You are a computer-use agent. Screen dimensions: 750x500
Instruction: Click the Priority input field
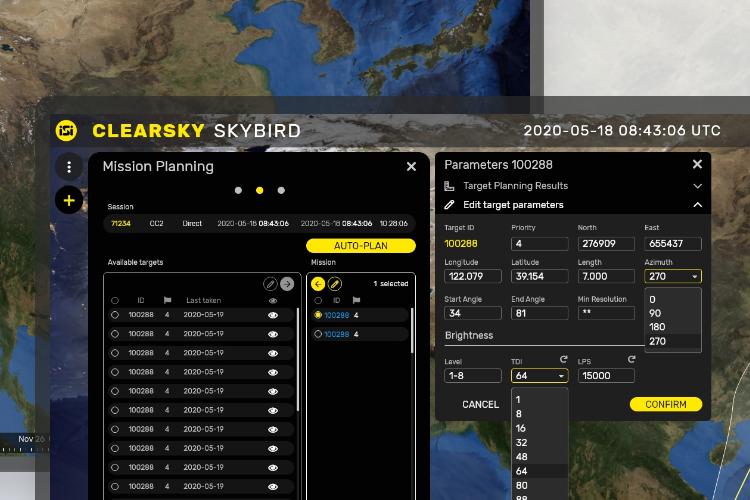pyautogui.click(x=540, y=244)
